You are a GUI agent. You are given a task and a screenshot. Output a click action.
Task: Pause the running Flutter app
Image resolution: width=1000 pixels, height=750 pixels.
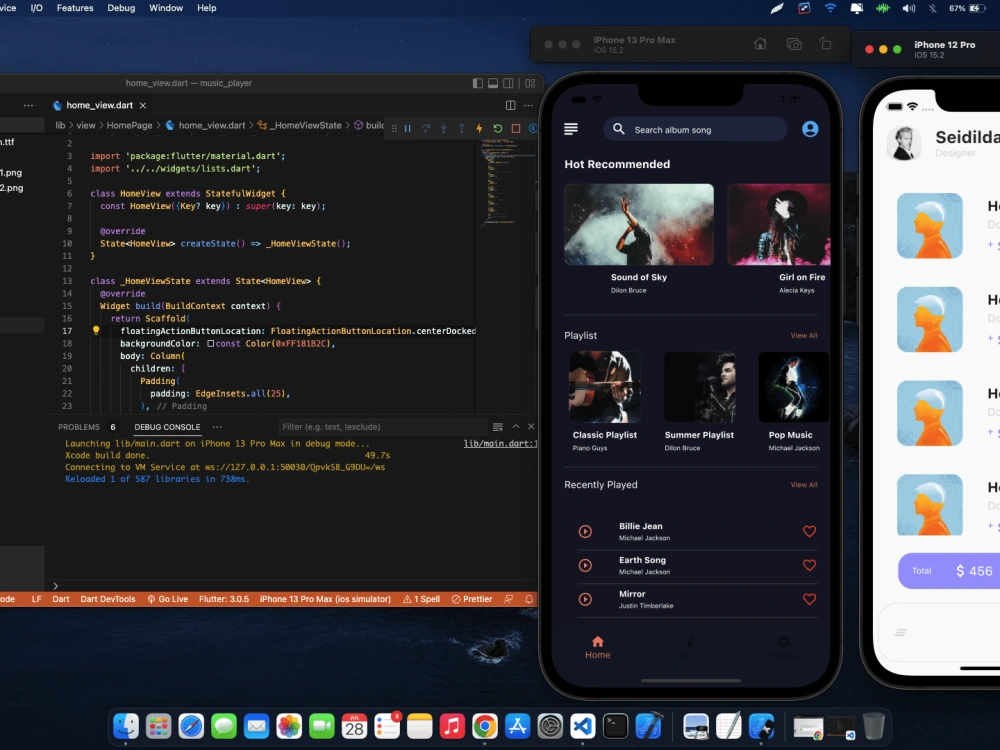(408, 128)
